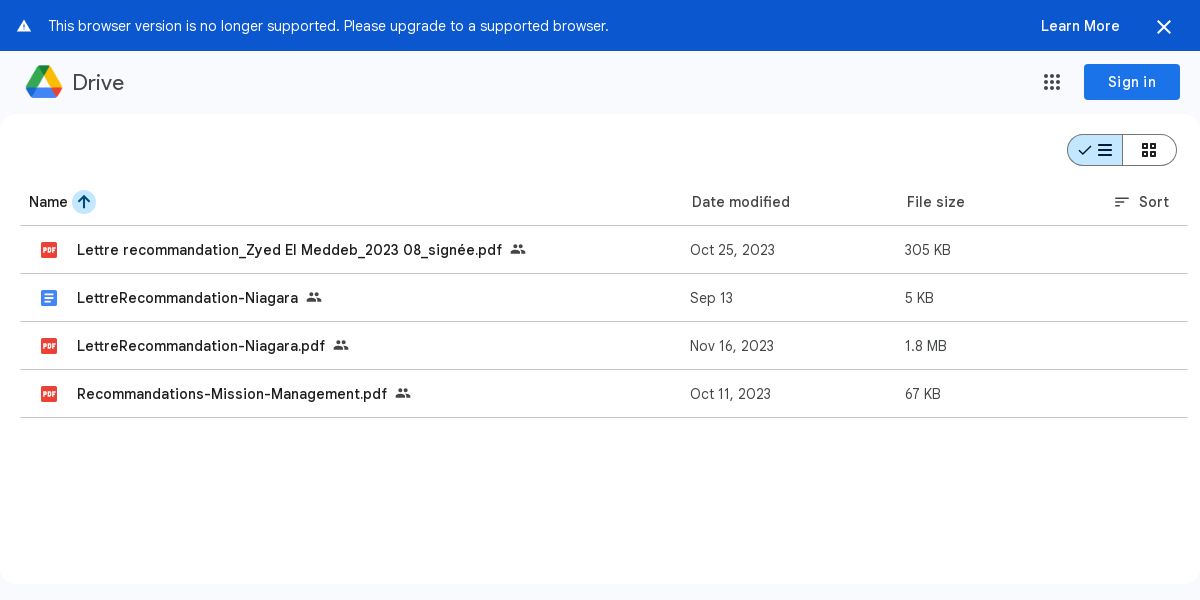Screen dimensions: 1200x600
Task: Switch to list layout view
Action: pos(1095,150)
